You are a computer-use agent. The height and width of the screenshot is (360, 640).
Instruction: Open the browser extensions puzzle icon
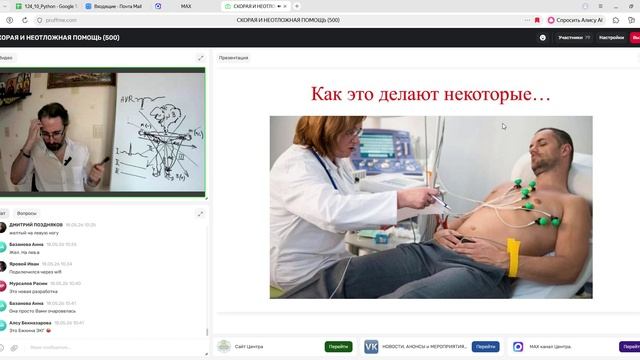coord(616,20)
